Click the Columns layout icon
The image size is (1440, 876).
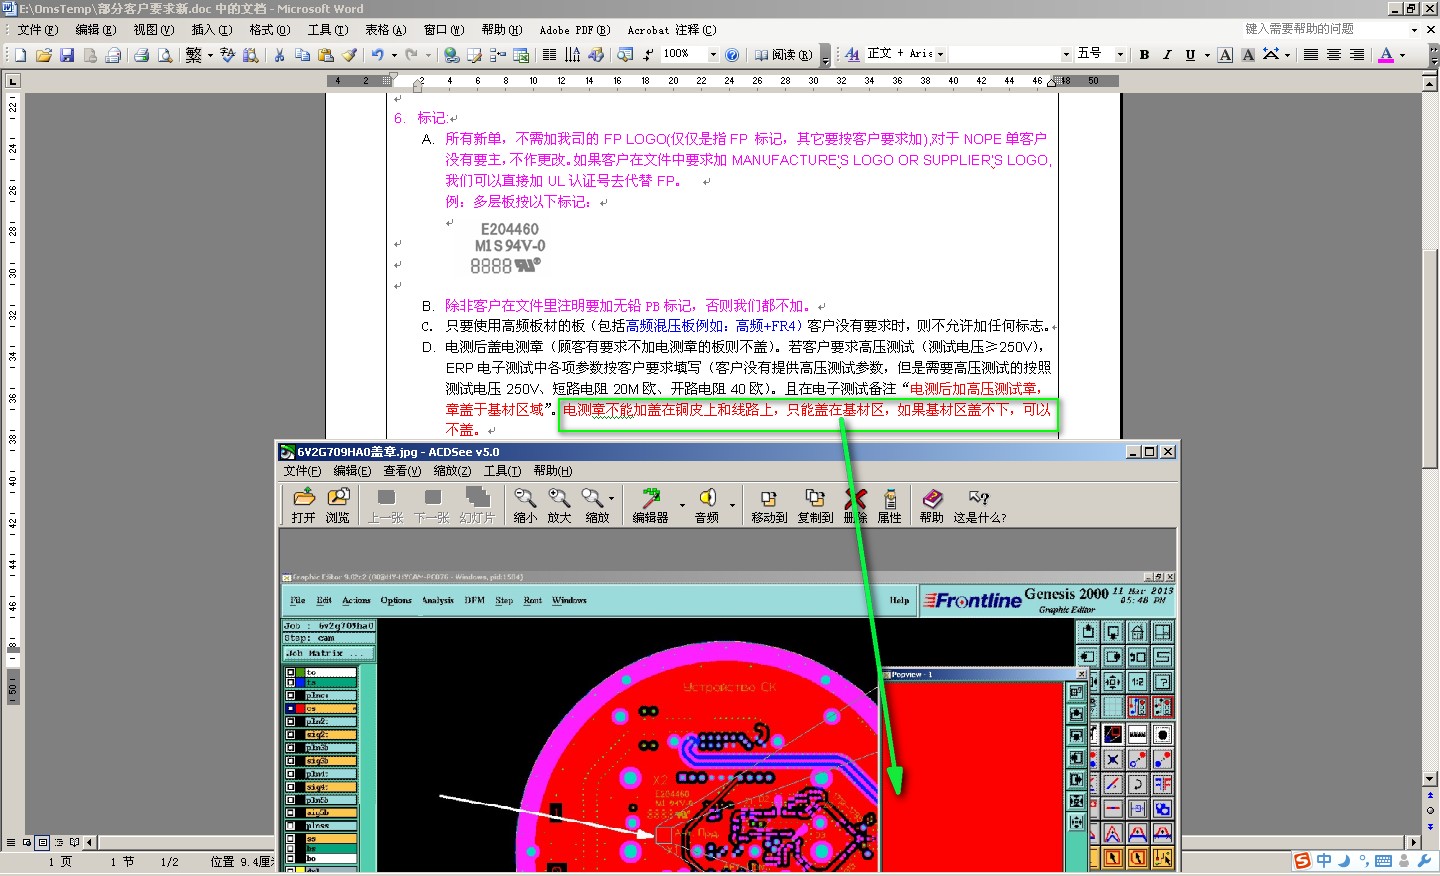pyautogui.click(x=549, y=55)
